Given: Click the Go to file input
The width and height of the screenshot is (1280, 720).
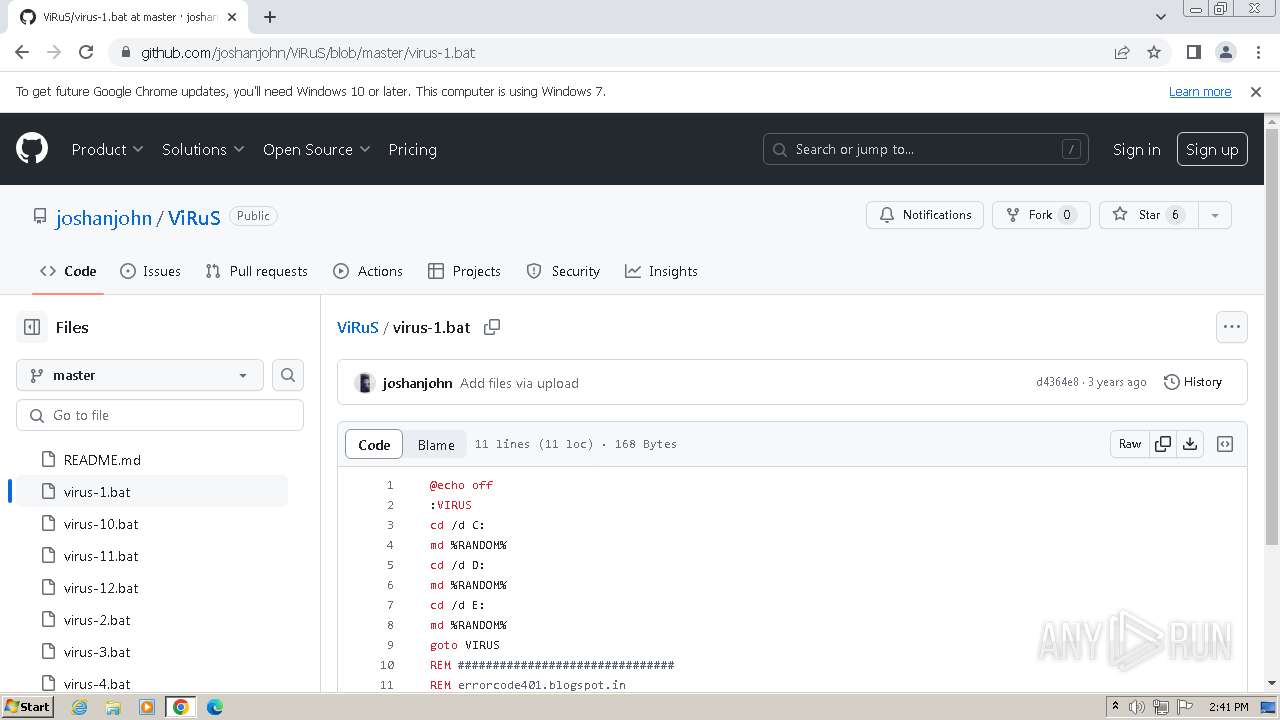Looking at the screenshot, I should (160, 415).
